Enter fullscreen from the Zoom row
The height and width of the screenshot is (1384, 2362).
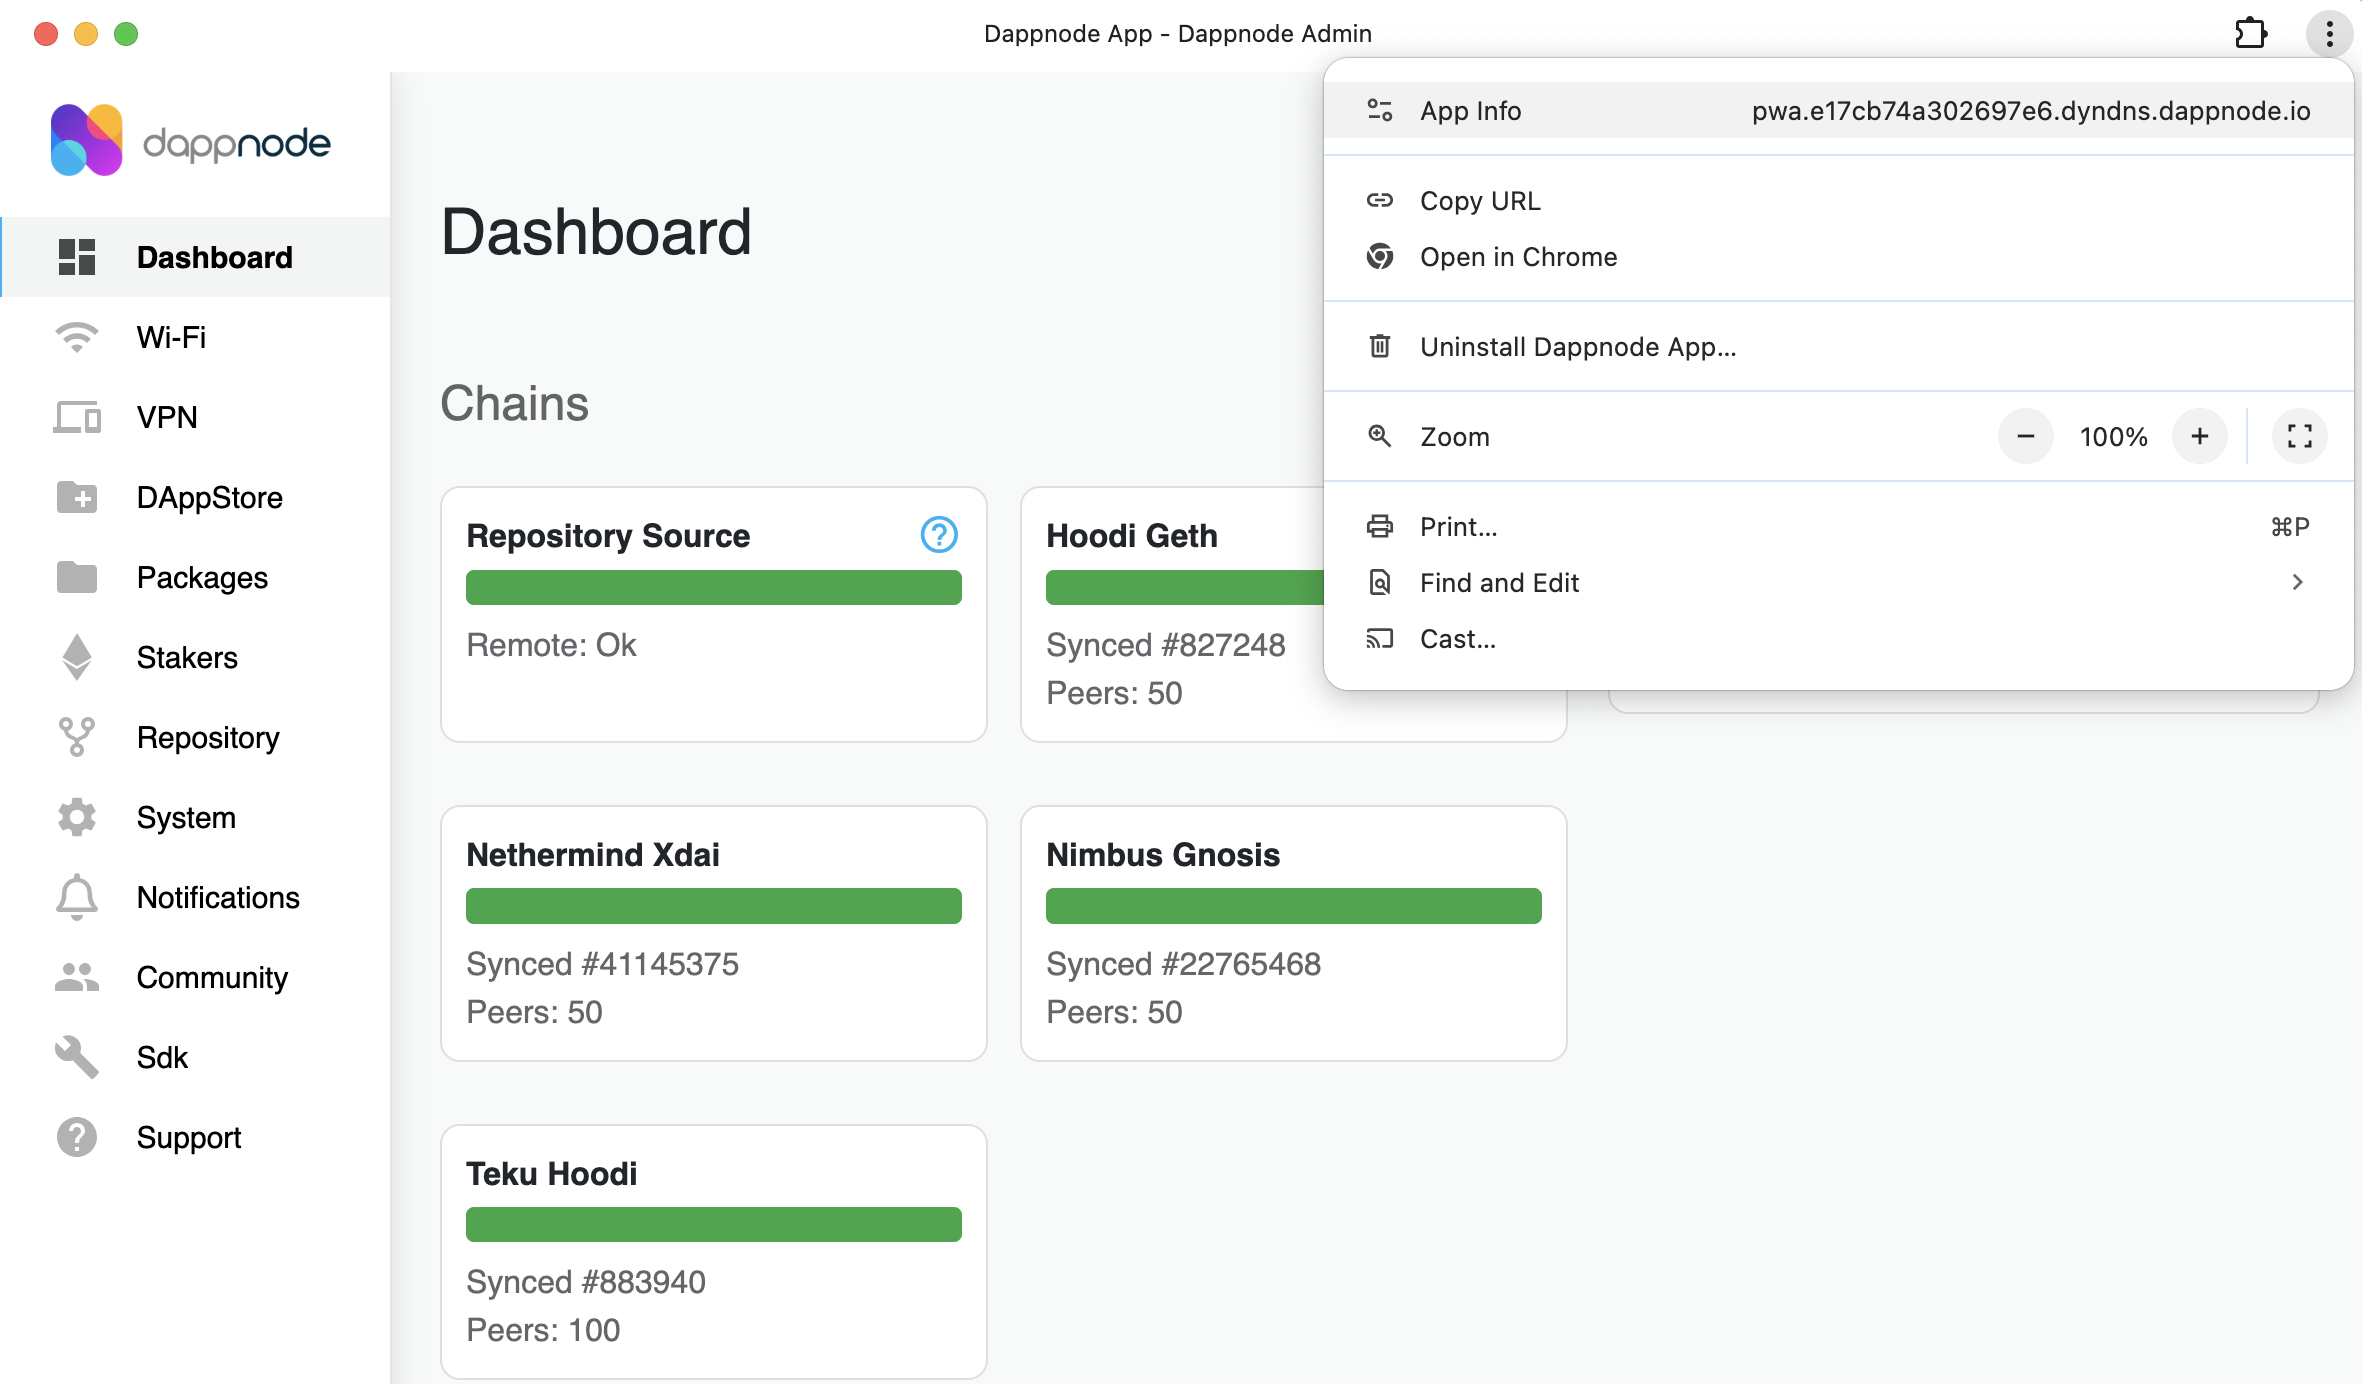pyautogui.click(x=2299, y=437)
